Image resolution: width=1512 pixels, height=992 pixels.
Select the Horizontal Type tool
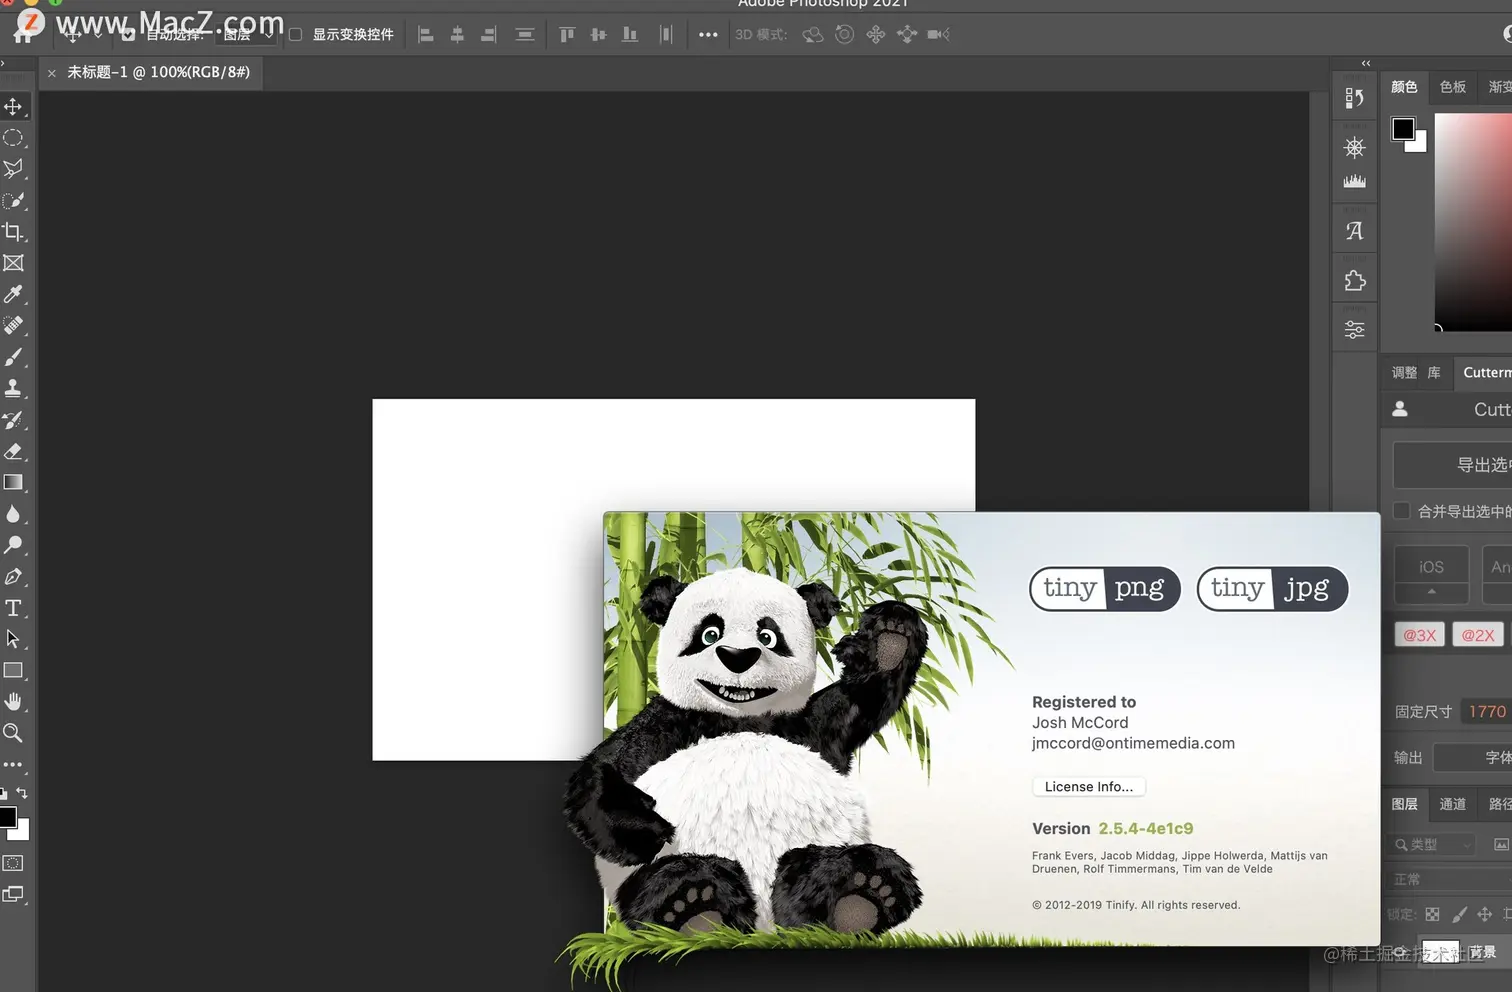13,608
